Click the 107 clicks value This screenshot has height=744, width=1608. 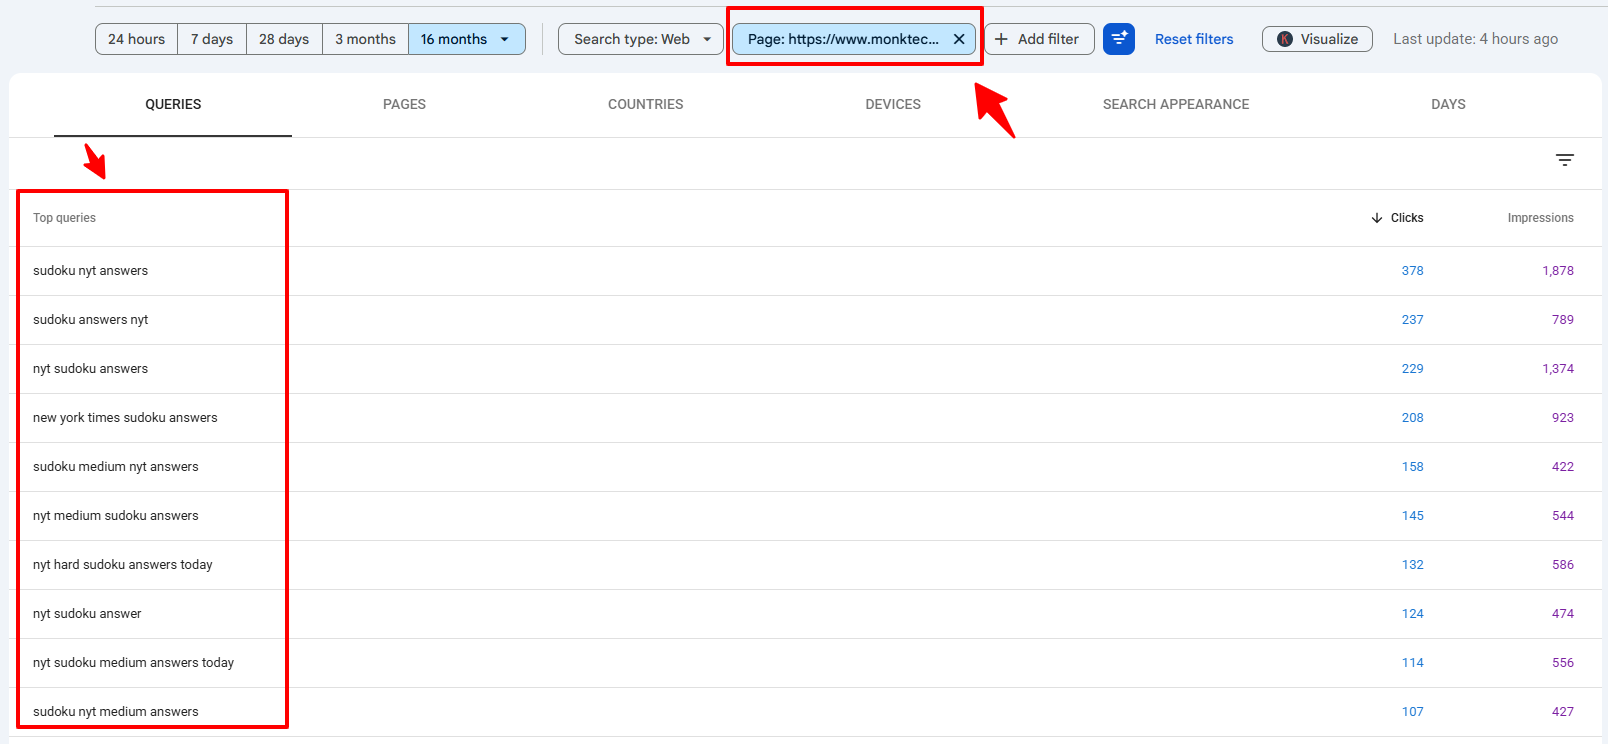pos(1412,712)
